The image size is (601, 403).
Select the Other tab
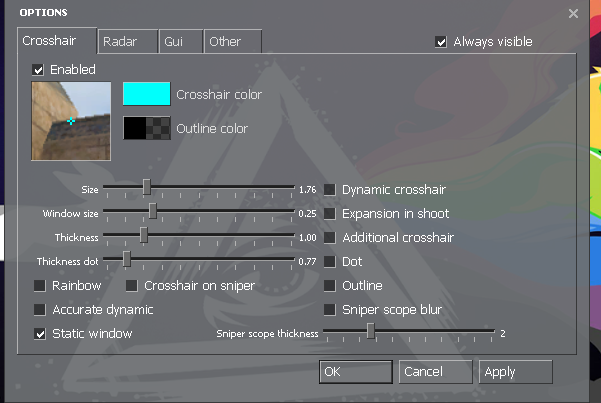pos(231,42)
